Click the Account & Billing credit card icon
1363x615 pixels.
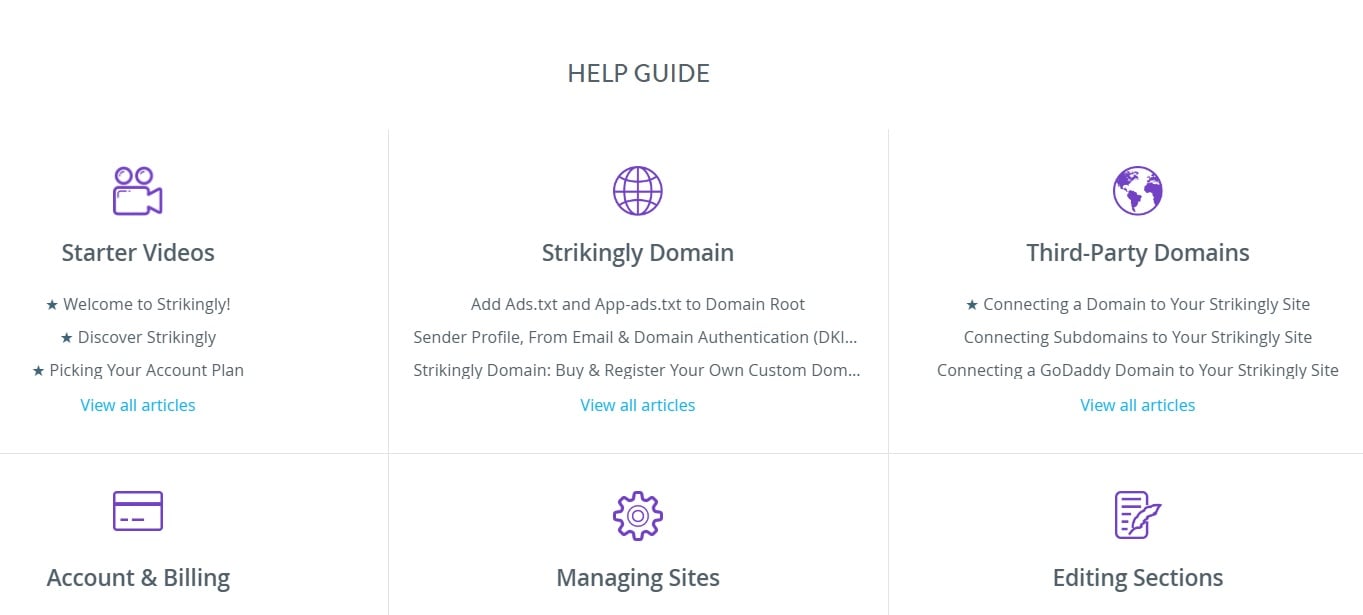click(138, 511)
